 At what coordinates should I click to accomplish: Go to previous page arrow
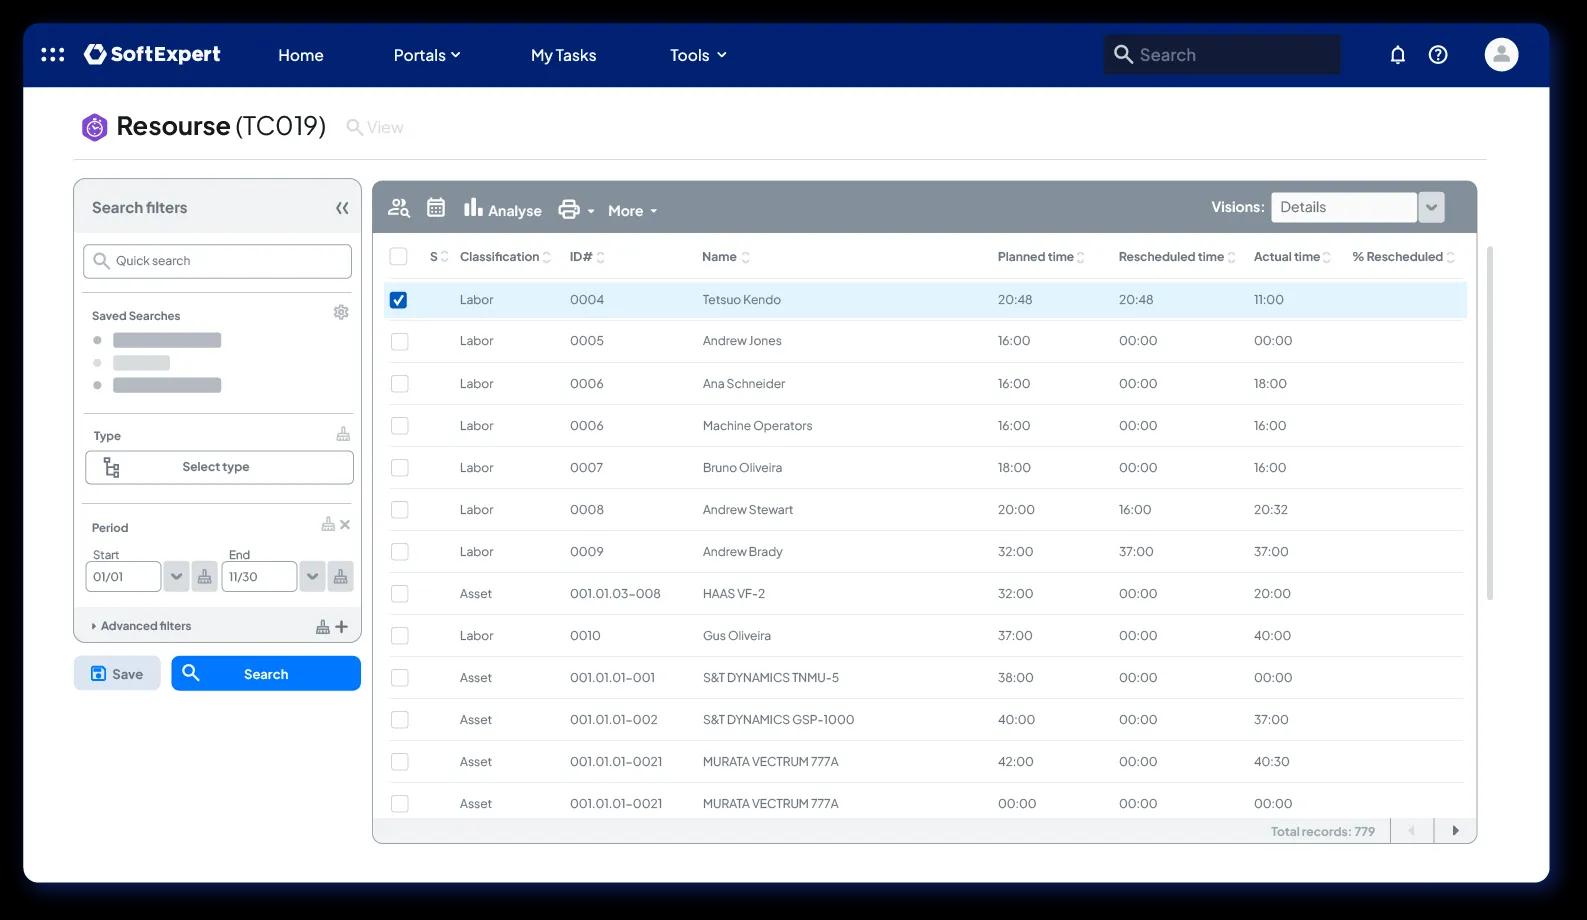coord(1412,831)
